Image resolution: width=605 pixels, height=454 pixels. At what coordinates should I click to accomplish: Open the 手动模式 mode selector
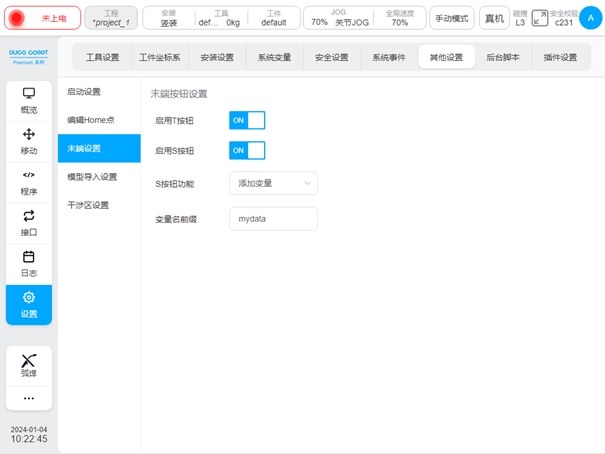452,18
